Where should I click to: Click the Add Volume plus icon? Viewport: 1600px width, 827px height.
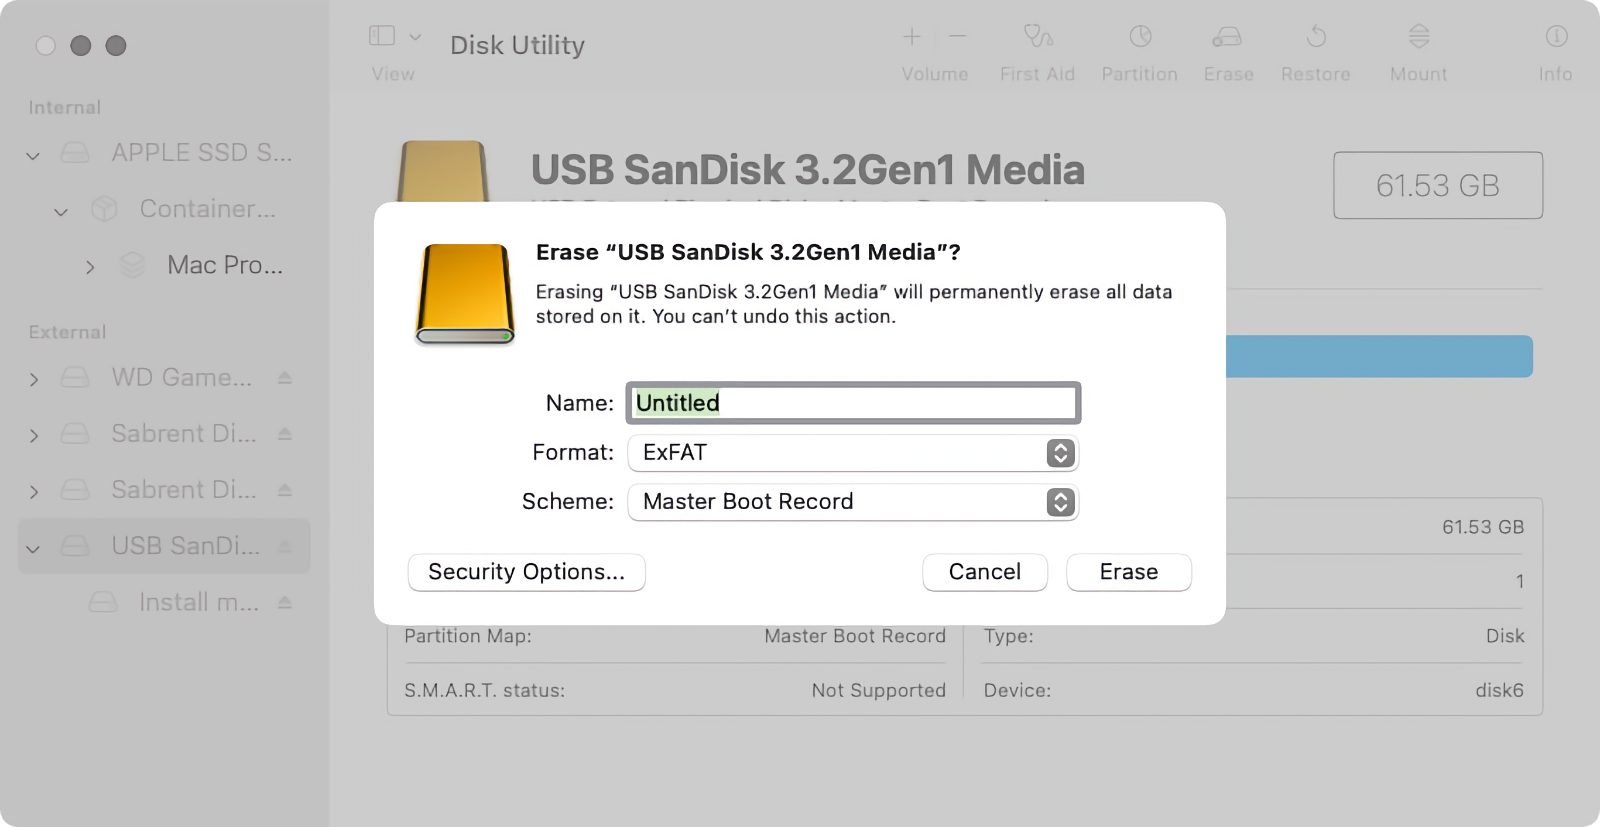[912, 36]
